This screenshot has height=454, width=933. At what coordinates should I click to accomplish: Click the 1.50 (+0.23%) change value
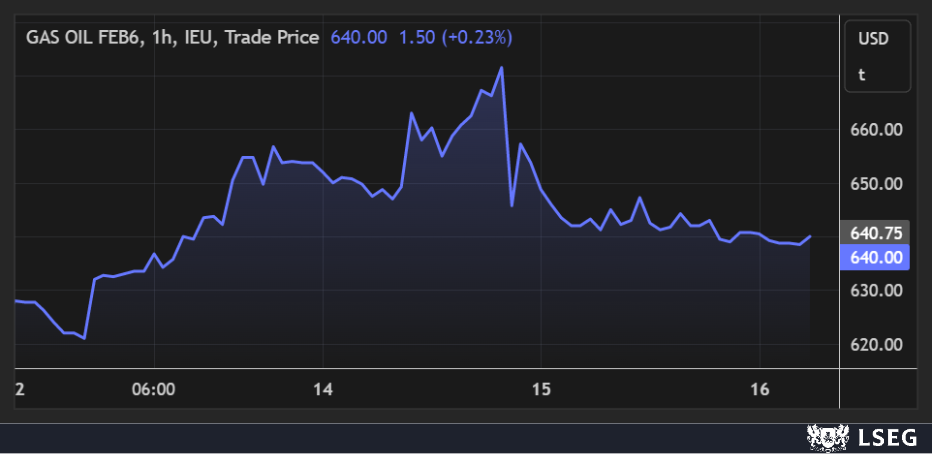click(455, 37)
